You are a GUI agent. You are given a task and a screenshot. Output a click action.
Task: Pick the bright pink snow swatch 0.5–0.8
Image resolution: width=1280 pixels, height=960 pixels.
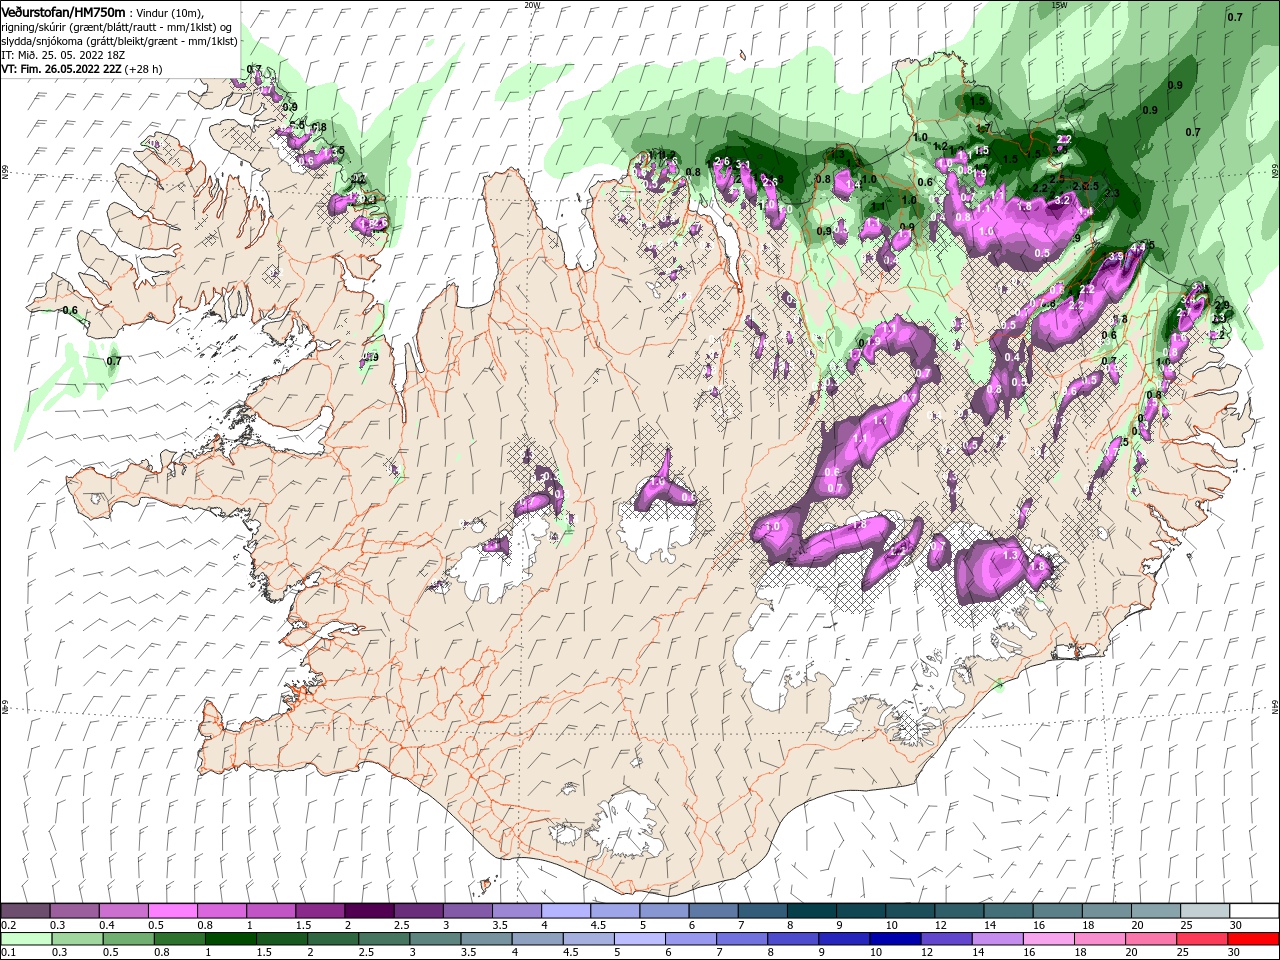click(173, 911)
